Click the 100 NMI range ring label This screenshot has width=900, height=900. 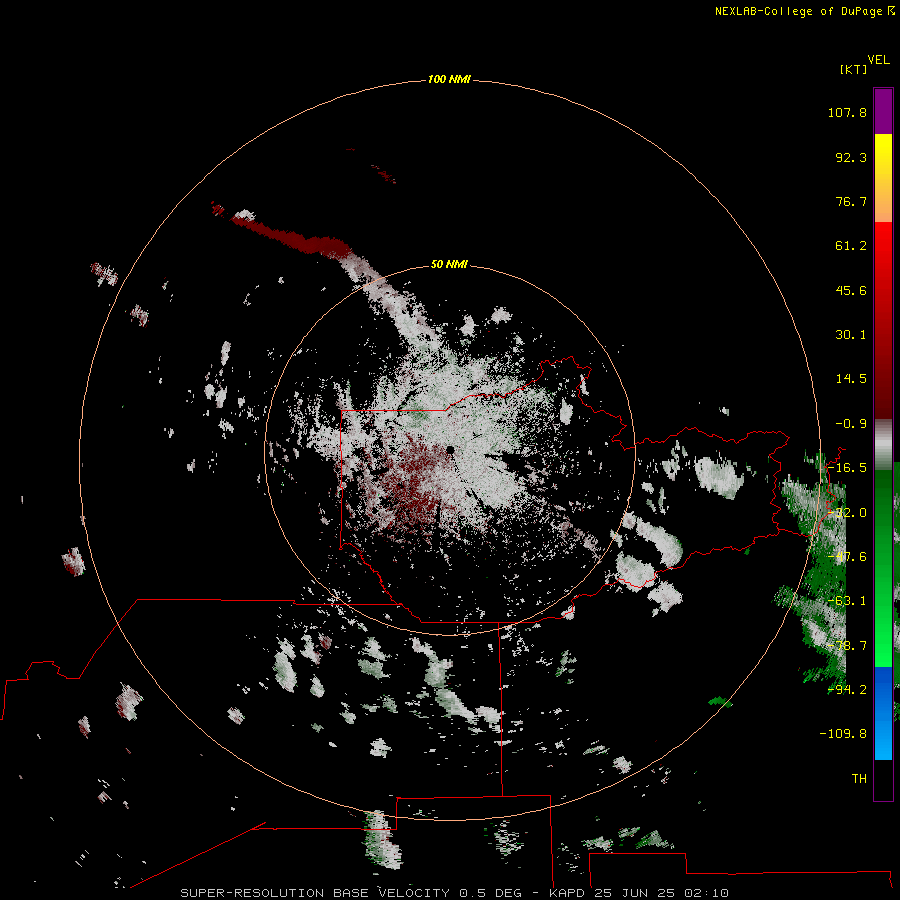point(449,79)
